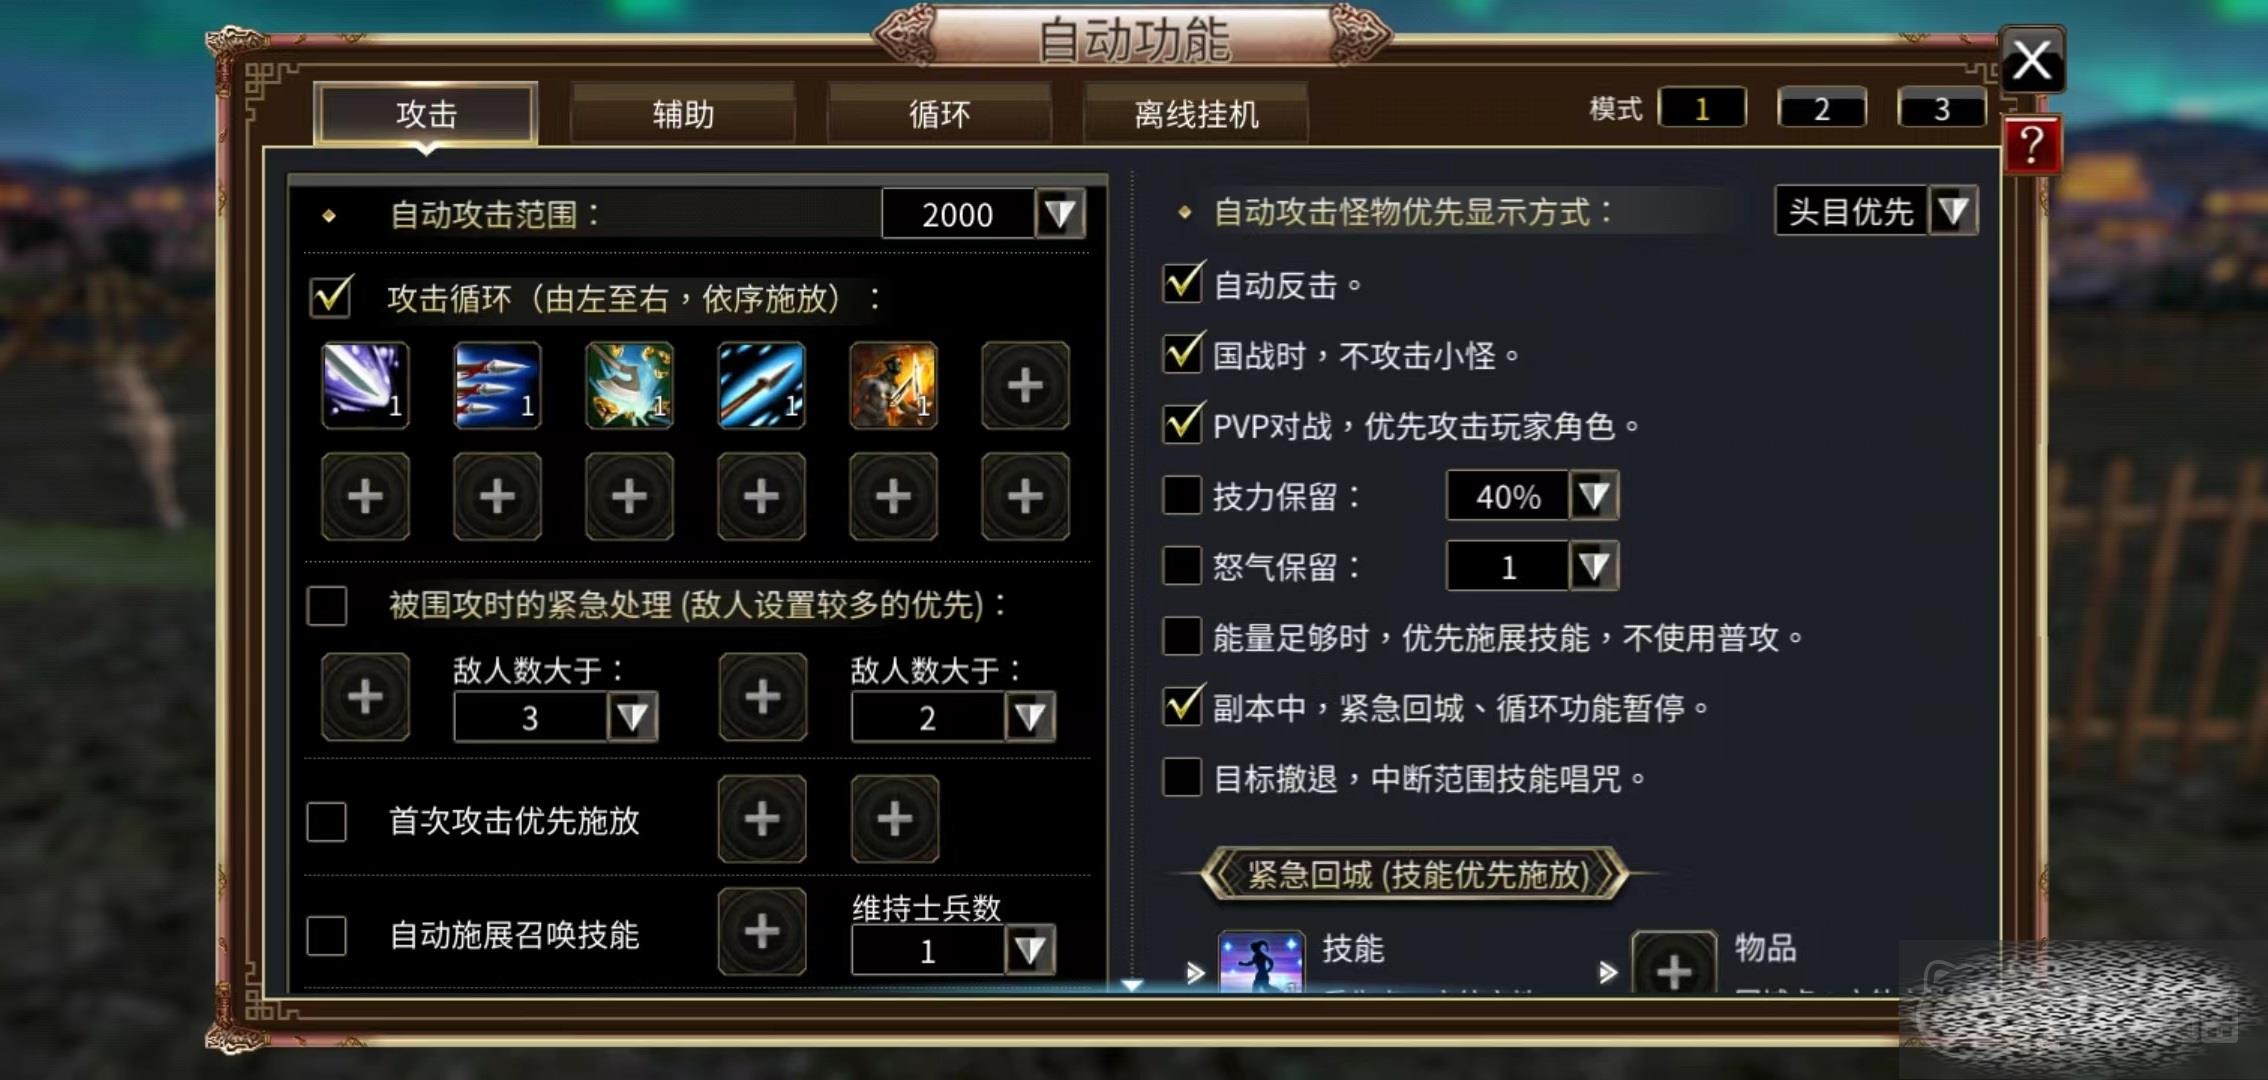Enable 首次攻击优先施放 checkbox
Screen dimensions: 2268x1080
(327, 821)
